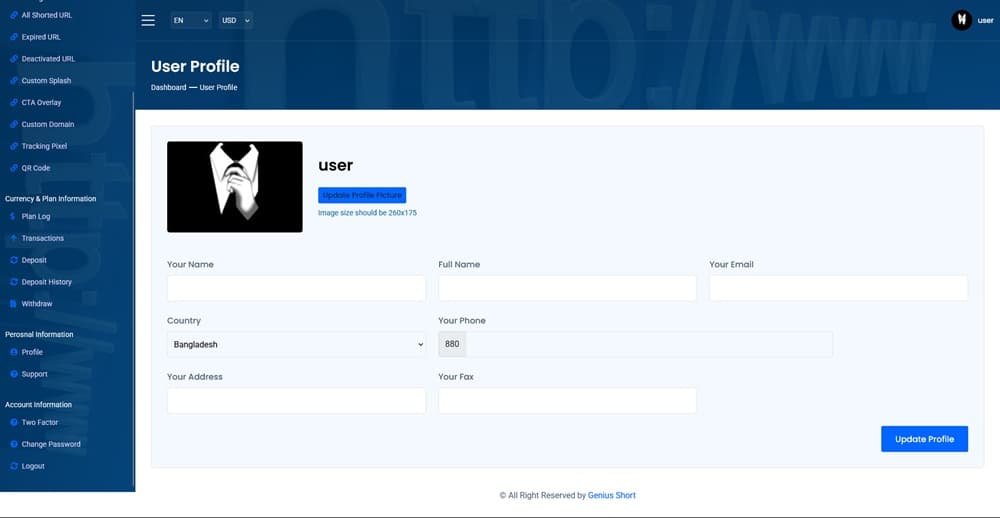Click the Plan Log dollar icon
The width and height of the screenshot is (1000, 518).
(x=12, y=216)
